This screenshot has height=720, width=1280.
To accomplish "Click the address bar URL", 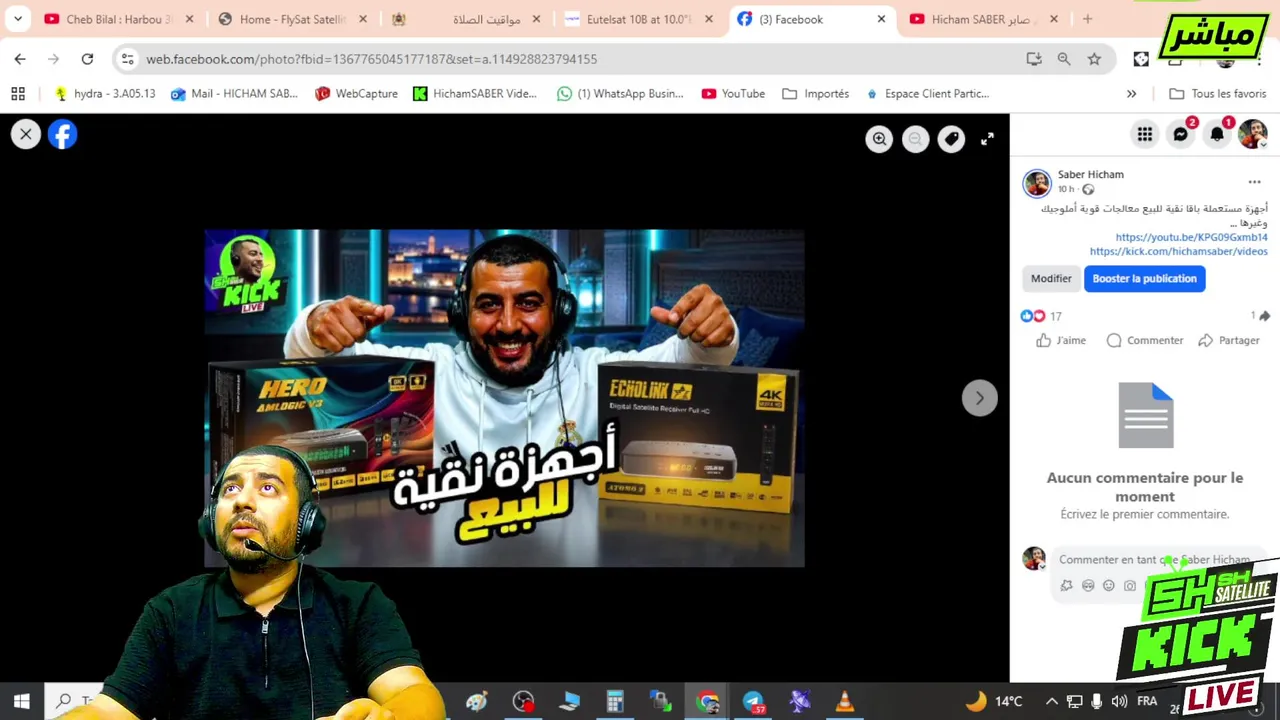I will [371, 59].
